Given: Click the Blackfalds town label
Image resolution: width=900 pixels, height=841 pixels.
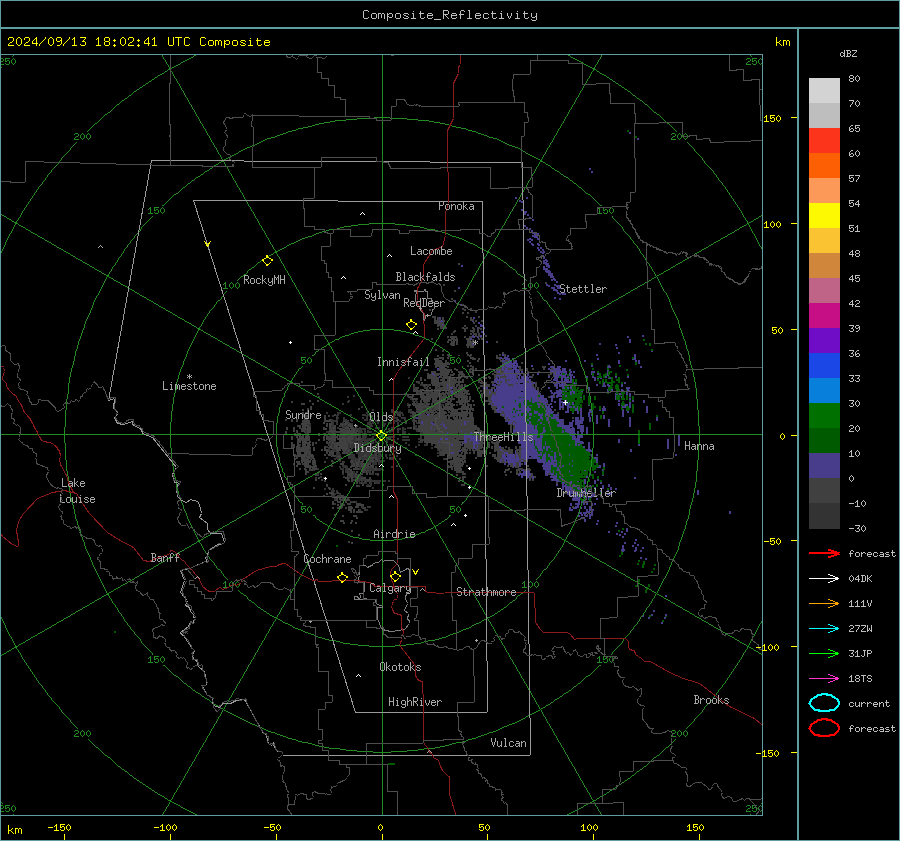Looking at the screenshot, I should pyautogui.click(x=425, y=277).
